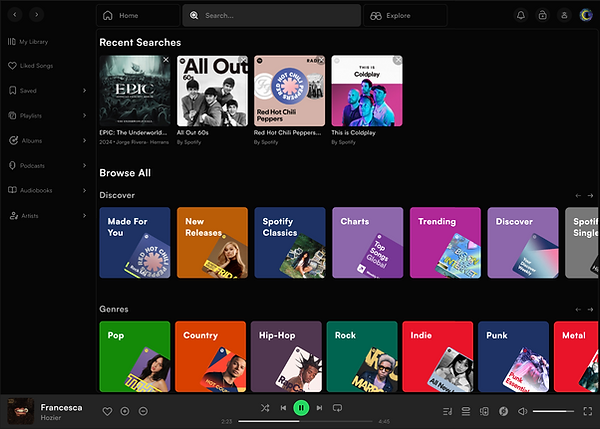Click the minus circle icon for Francesca

pyautogui.click(x=143, y=411)
